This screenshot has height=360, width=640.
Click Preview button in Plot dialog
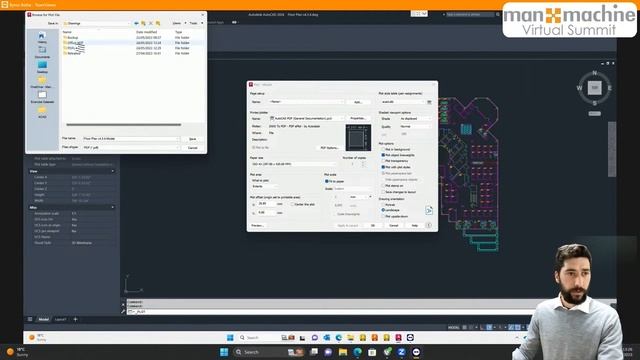point(258,225)
